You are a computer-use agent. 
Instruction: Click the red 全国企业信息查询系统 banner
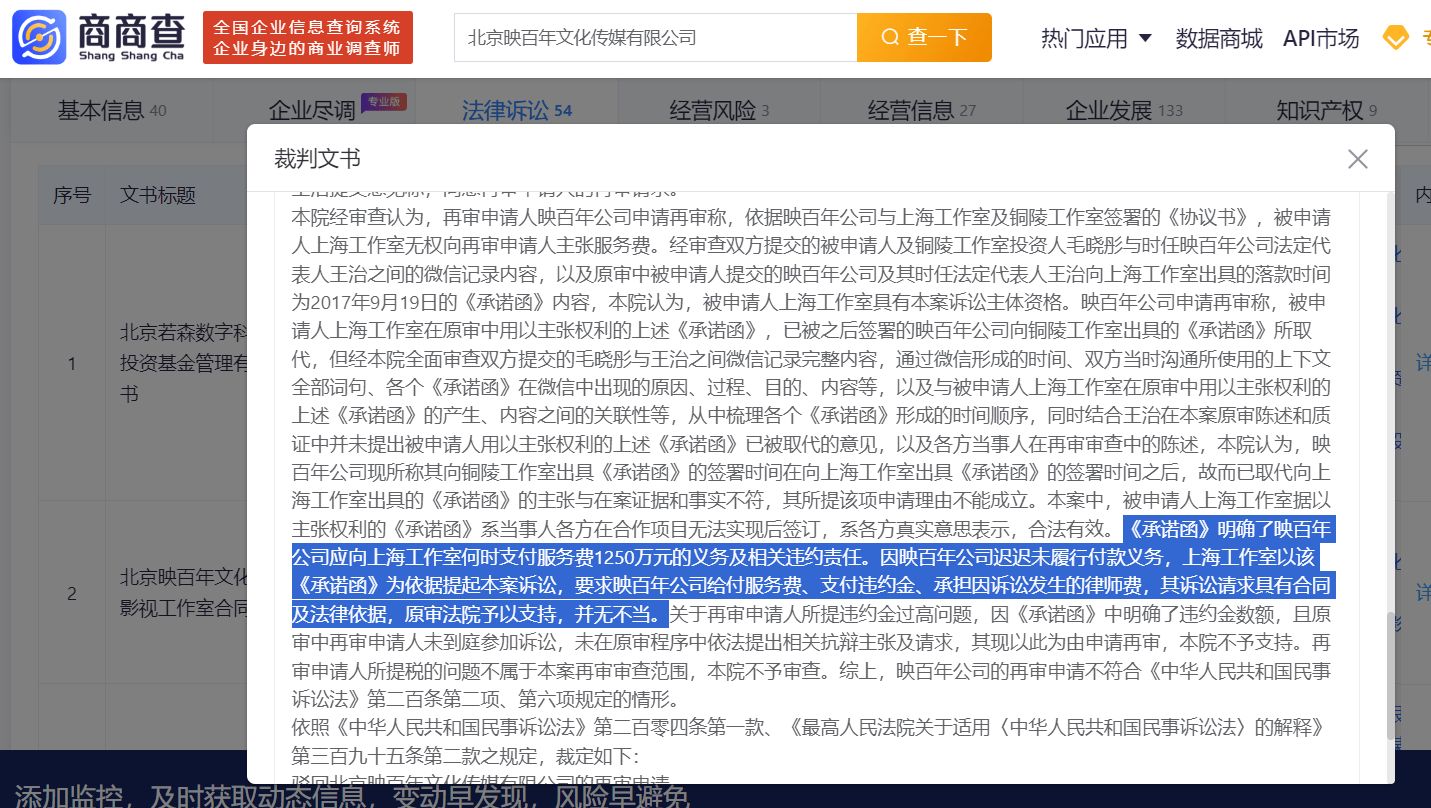tap(308, 38)
